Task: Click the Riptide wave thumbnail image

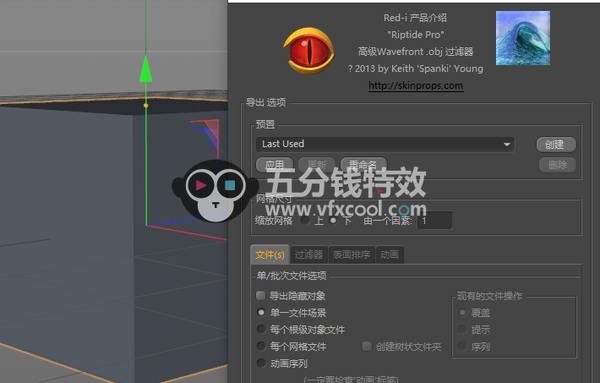Action: click(523, 38)
